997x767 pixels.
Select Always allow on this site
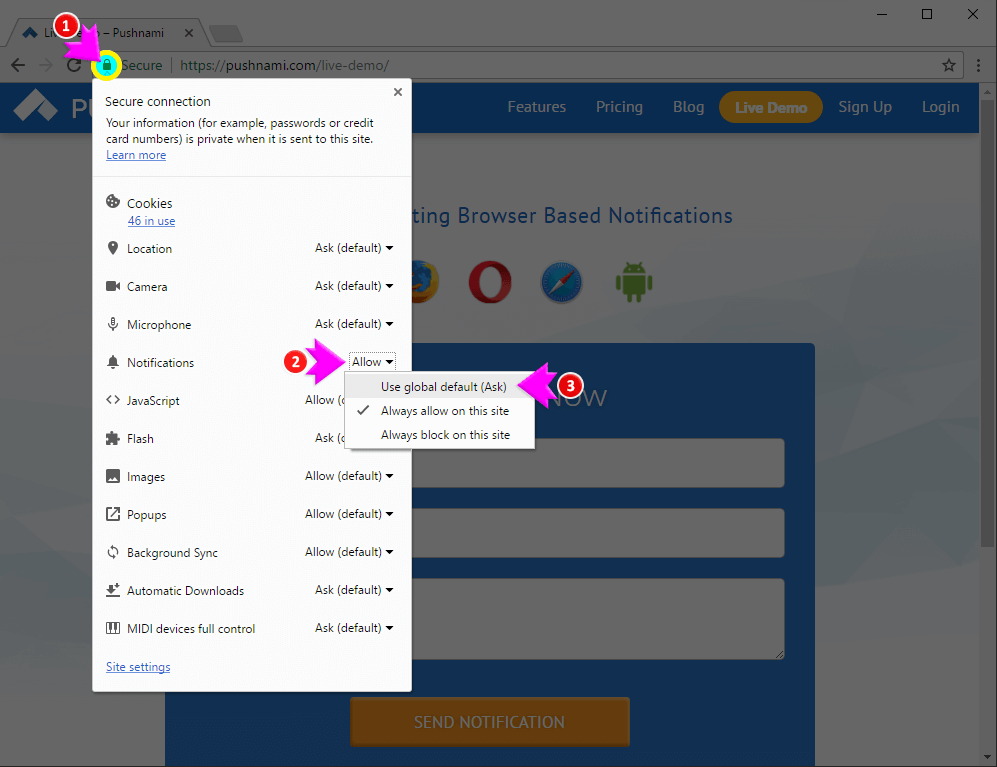tap(444, 411)
